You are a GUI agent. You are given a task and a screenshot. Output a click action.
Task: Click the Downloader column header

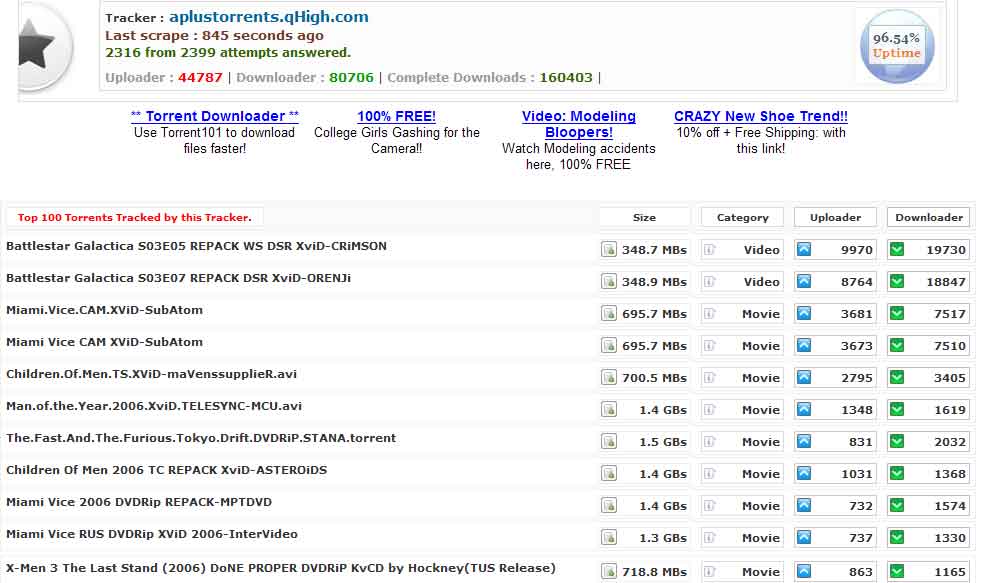pos(929,217)
